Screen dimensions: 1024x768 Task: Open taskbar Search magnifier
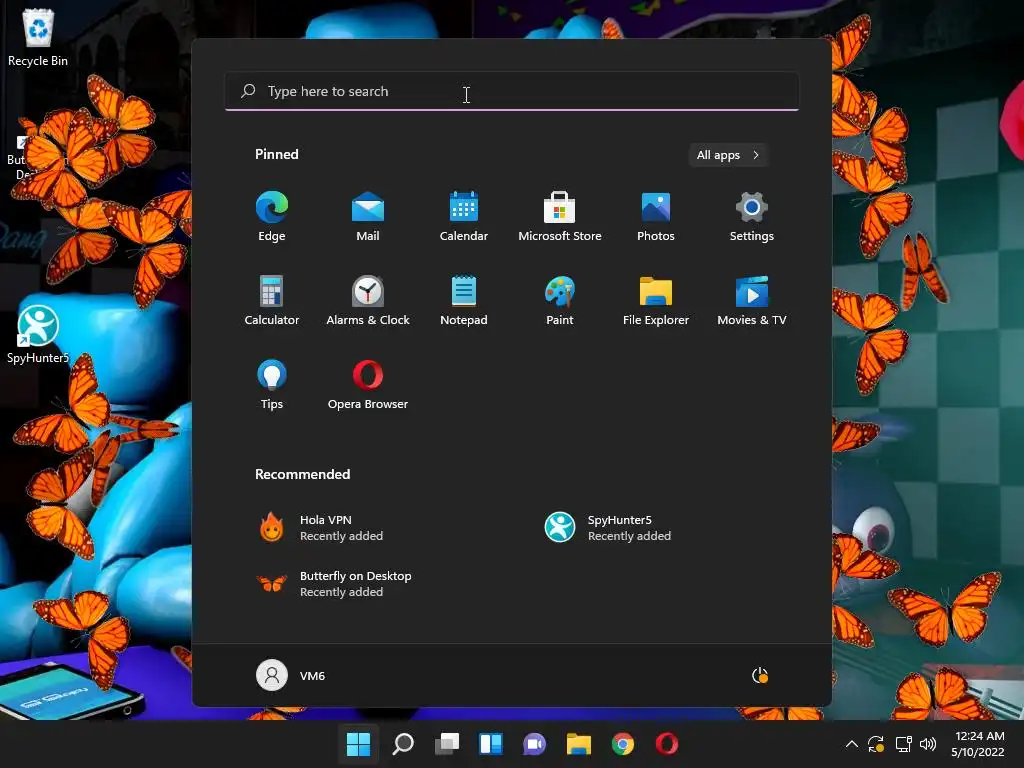click(403, 744)
